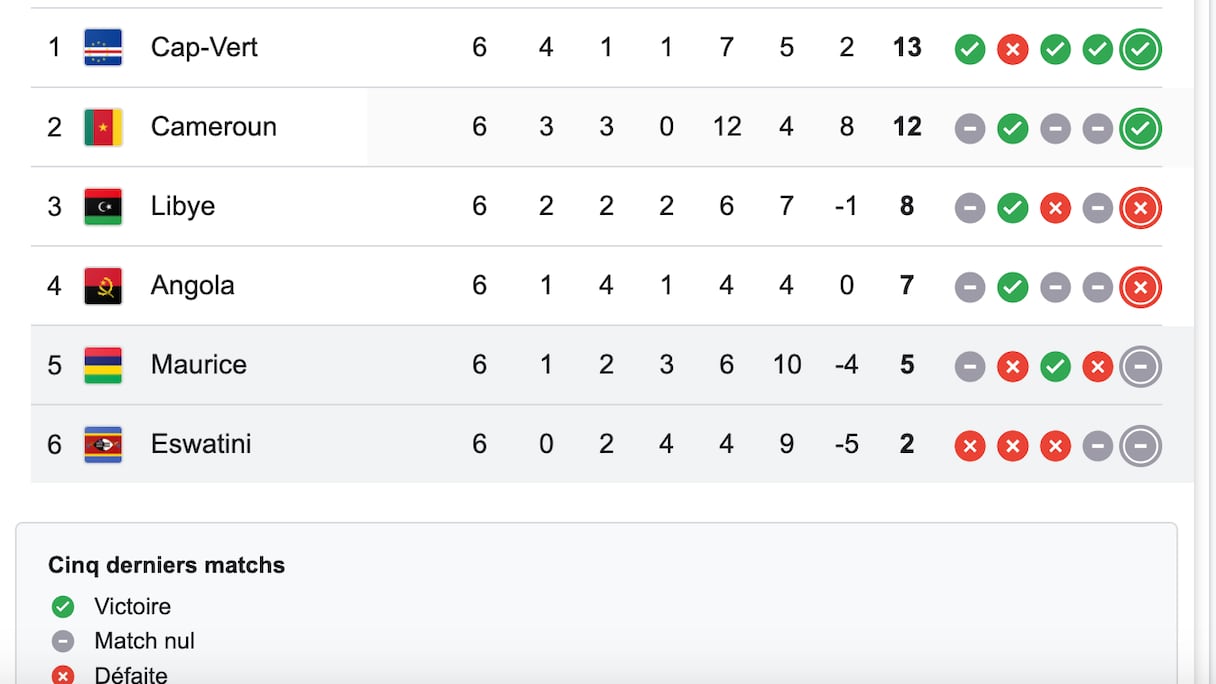Click Maurice's circled latest draw icon
This screenshot has width=1216, height=684.
point(1140,367)
